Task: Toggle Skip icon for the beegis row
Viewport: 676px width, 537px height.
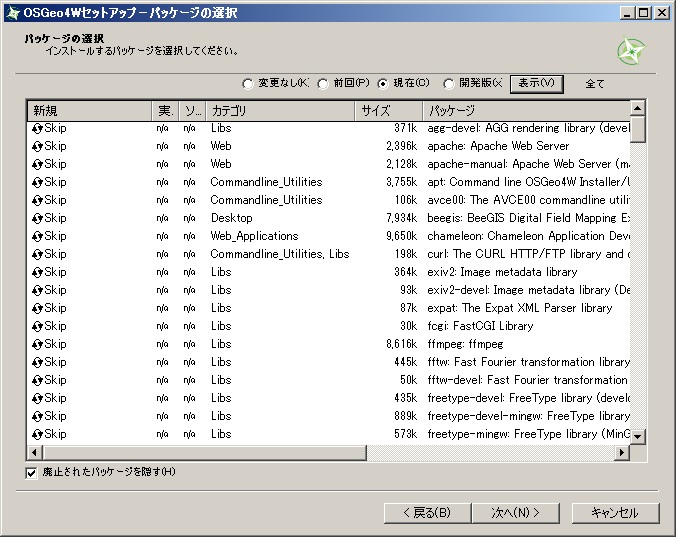Action: coord(37,218)
